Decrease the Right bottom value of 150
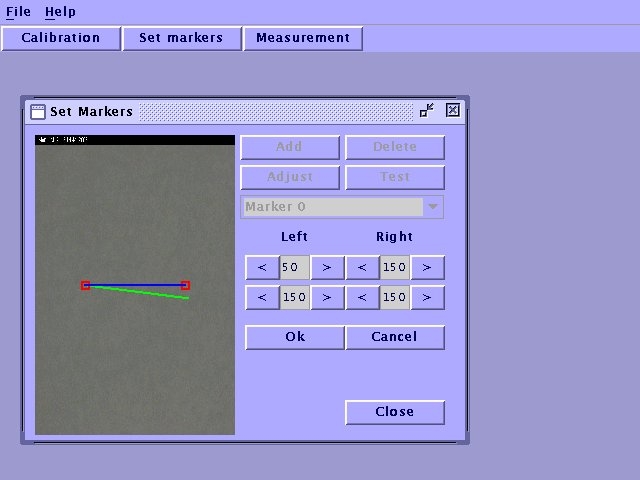The image size is (640, 480). pyautogui.click(x=362, y=298)
